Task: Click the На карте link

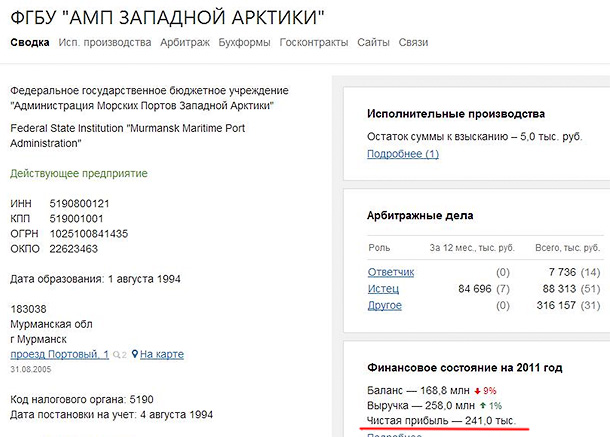Action: point(162,354)
